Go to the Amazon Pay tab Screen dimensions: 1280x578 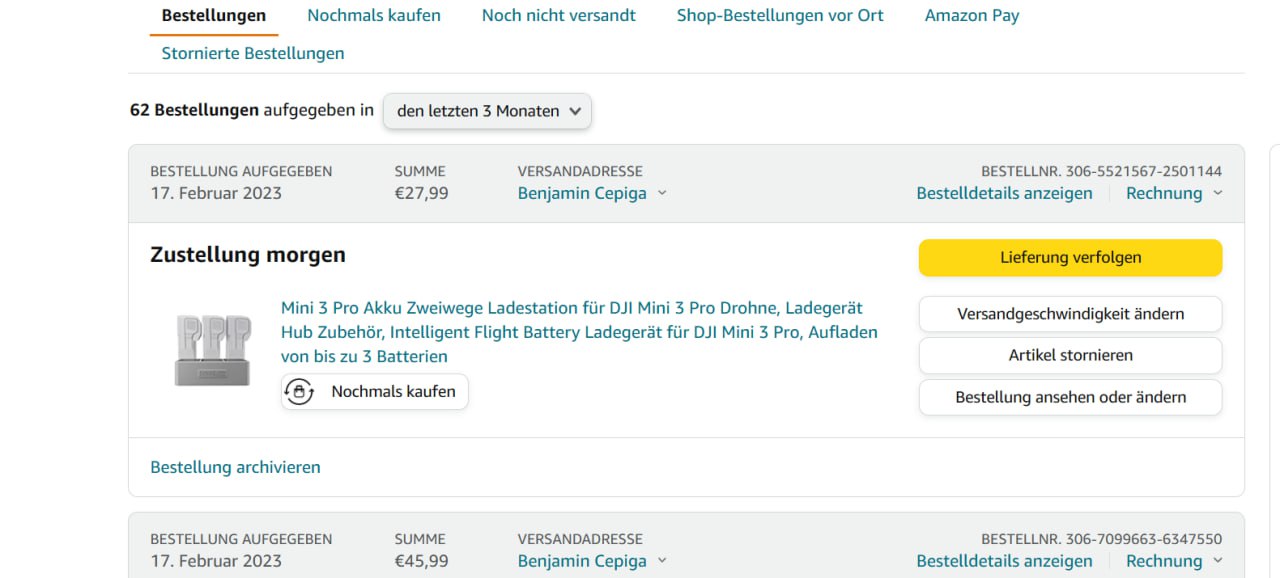coord(971,15)
